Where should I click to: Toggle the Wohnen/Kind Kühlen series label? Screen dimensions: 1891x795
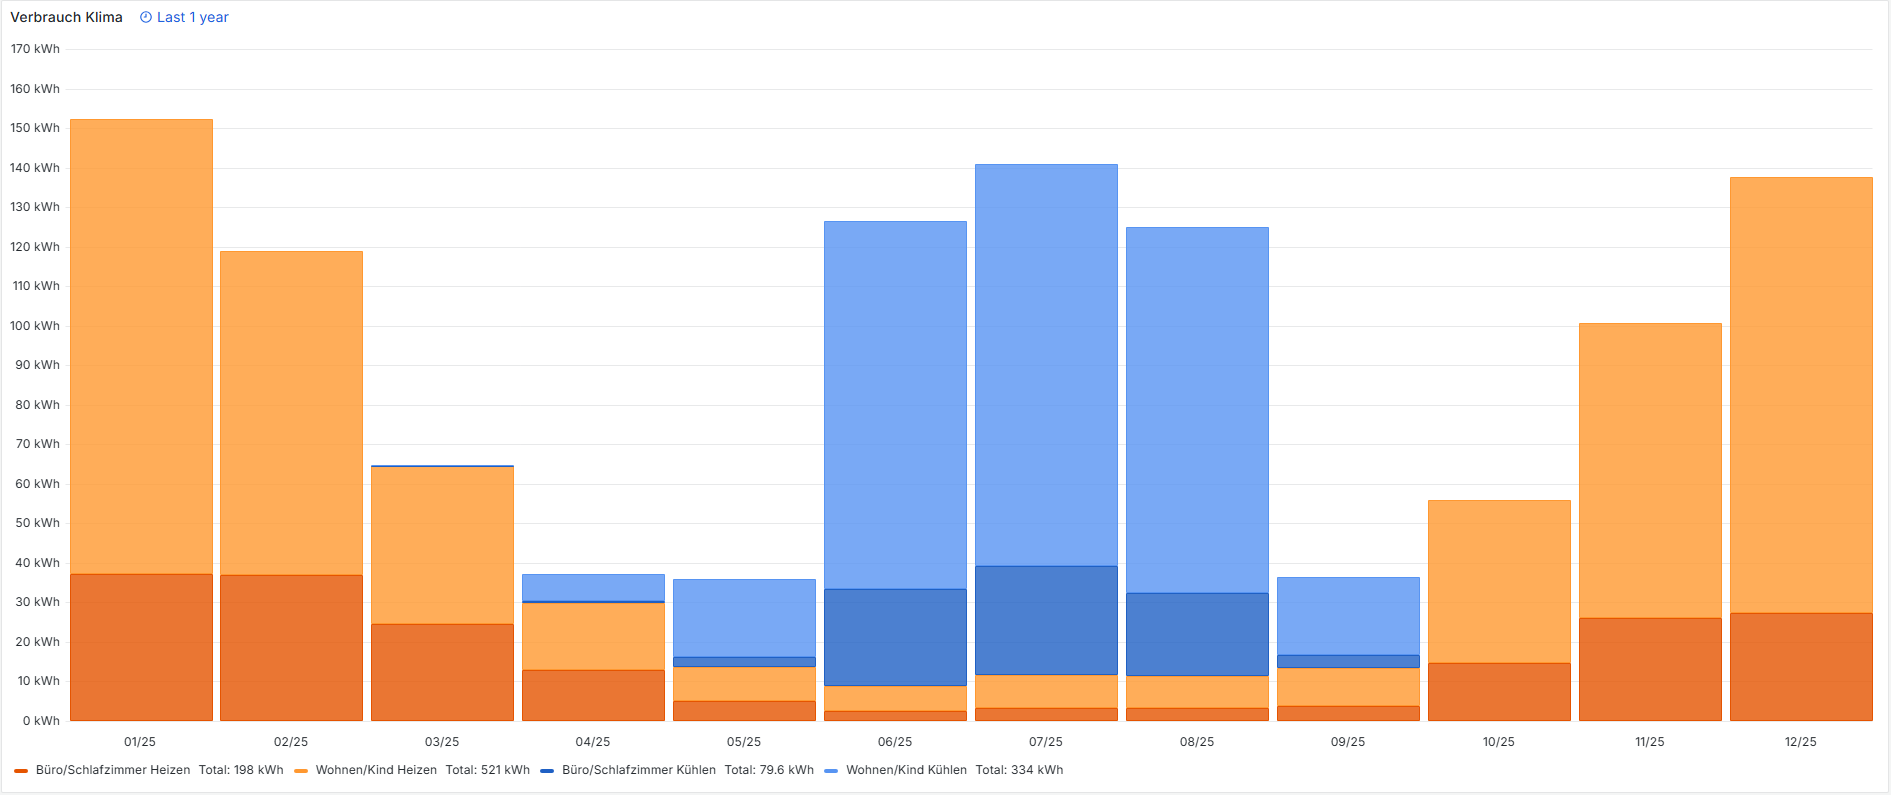(x=906, y=770)
